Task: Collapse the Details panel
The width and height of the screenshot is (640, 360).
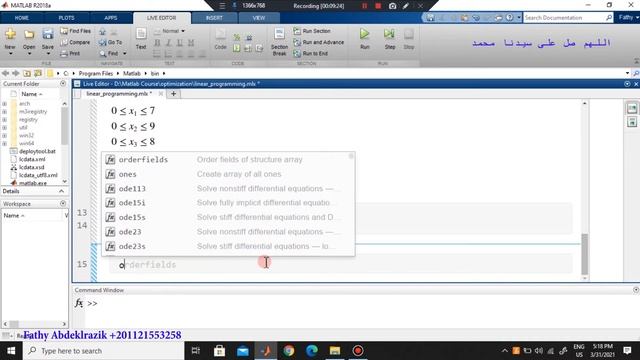Action: 62,191
